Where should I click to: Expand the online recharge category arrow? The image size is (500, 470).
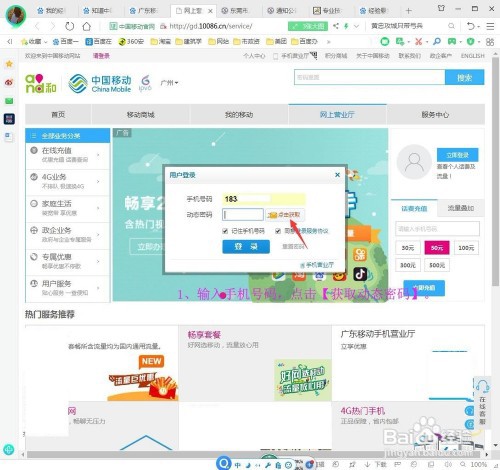point(98,155)
